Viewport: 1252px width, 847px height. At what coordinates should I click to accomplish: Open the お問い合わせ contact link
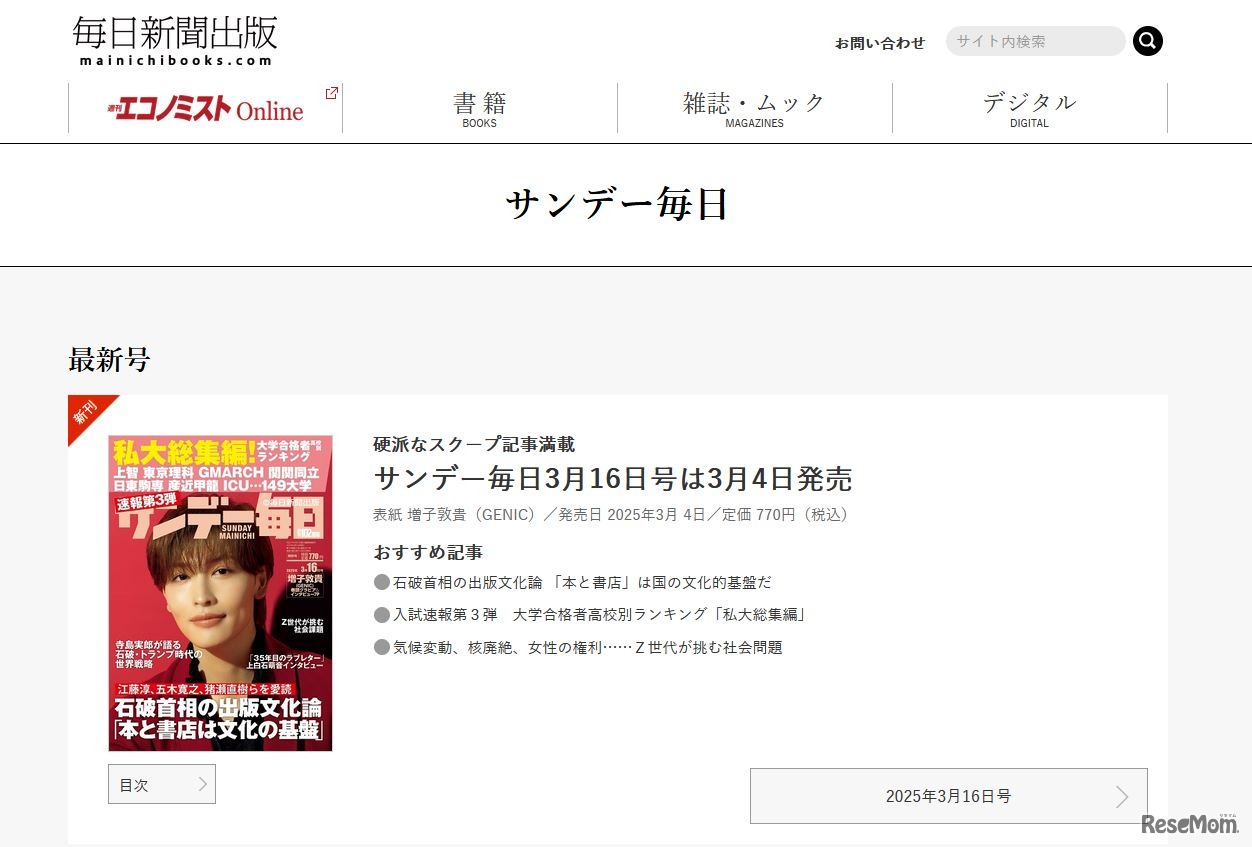point(880,43)
